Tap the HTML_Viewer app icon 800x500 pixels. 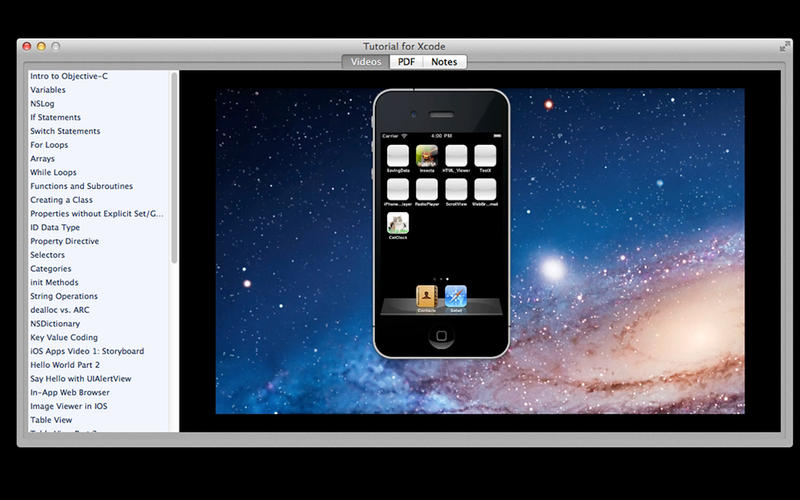456,155
